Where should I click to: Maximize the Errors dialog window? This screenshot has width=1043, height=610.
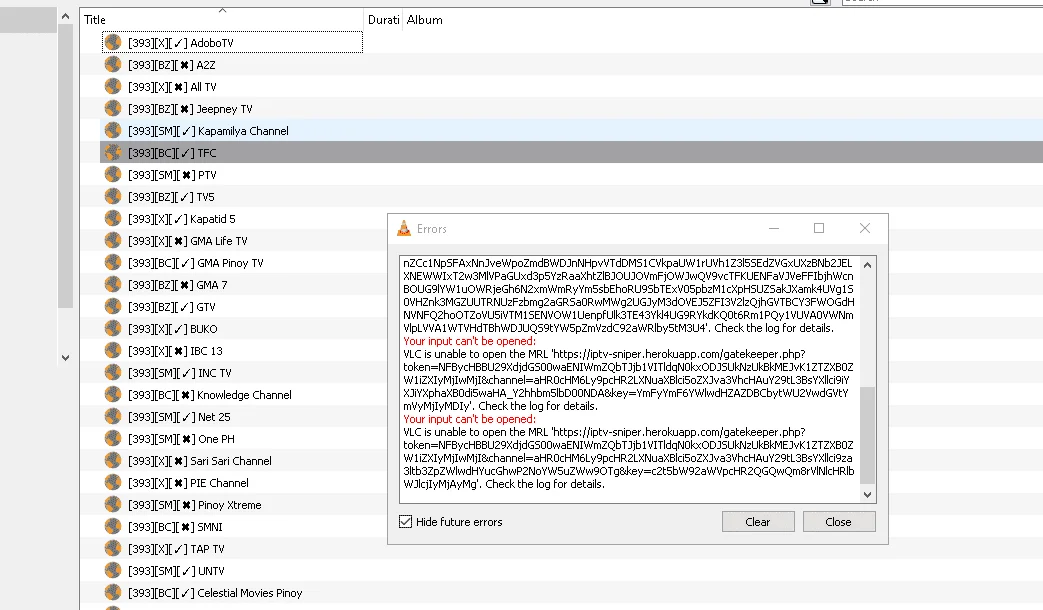coord(819,228)
